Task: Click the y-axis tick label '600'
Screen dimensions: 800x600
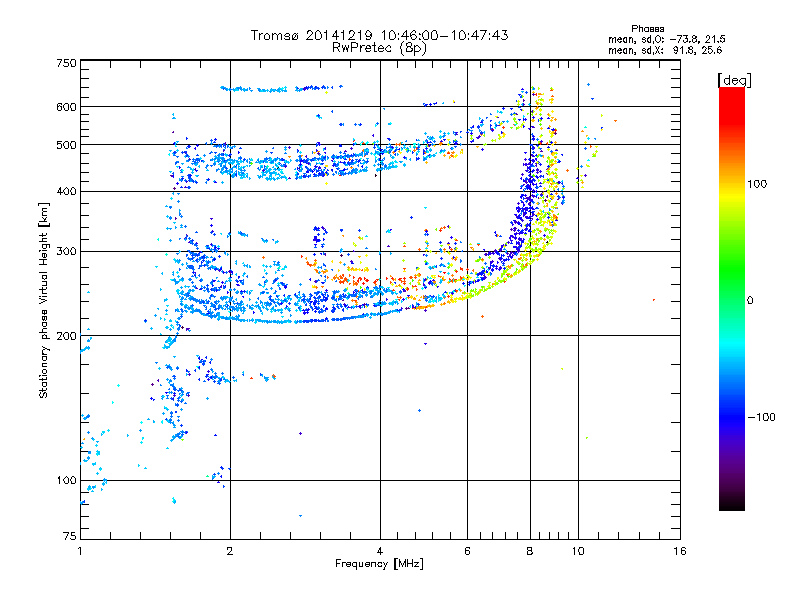Action: [67, 107]
